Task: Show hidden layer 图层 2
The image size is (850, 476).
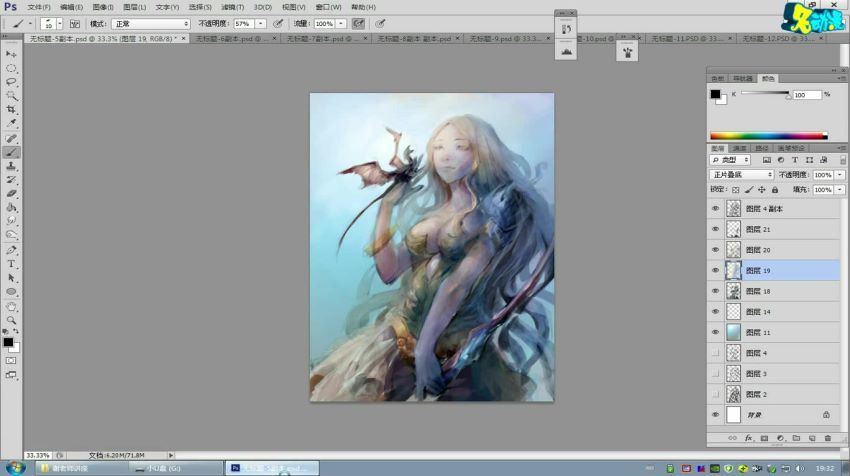Action: (x=716, y=394)
